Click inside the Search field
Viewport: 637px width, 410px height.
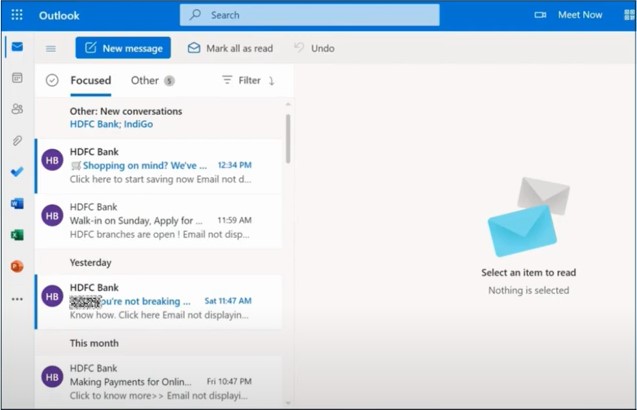pos(310,15)
